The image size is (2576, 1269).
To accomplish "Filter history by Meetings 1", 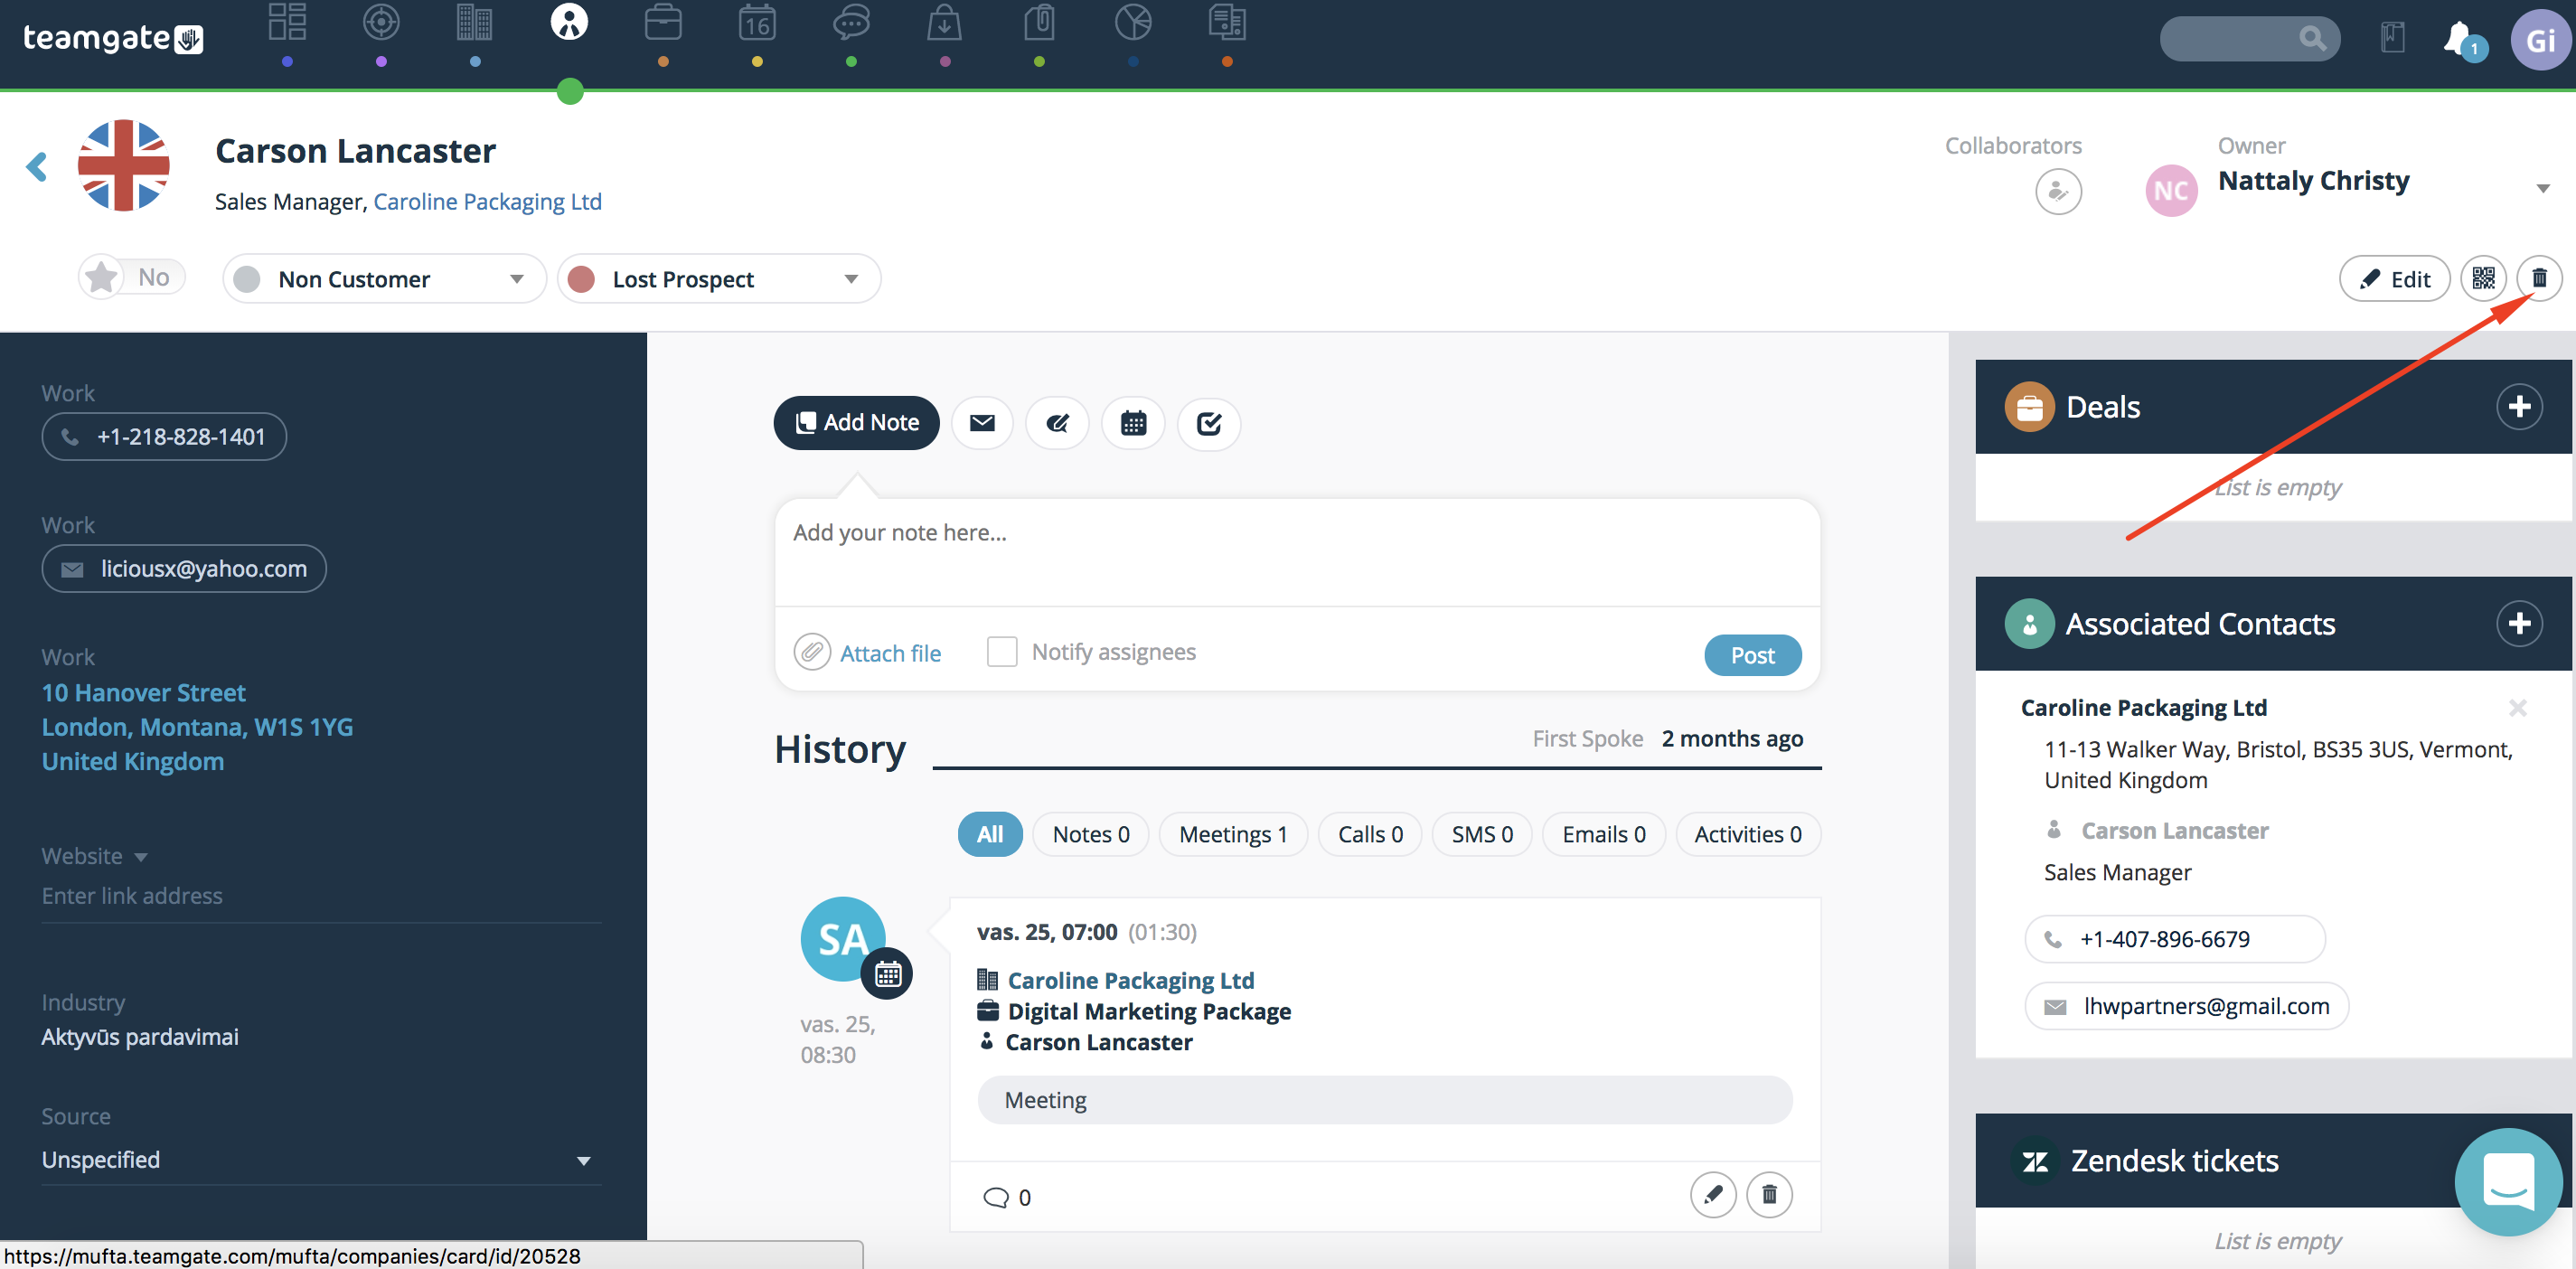I will pyautogui.click(x=1232, y=834).
